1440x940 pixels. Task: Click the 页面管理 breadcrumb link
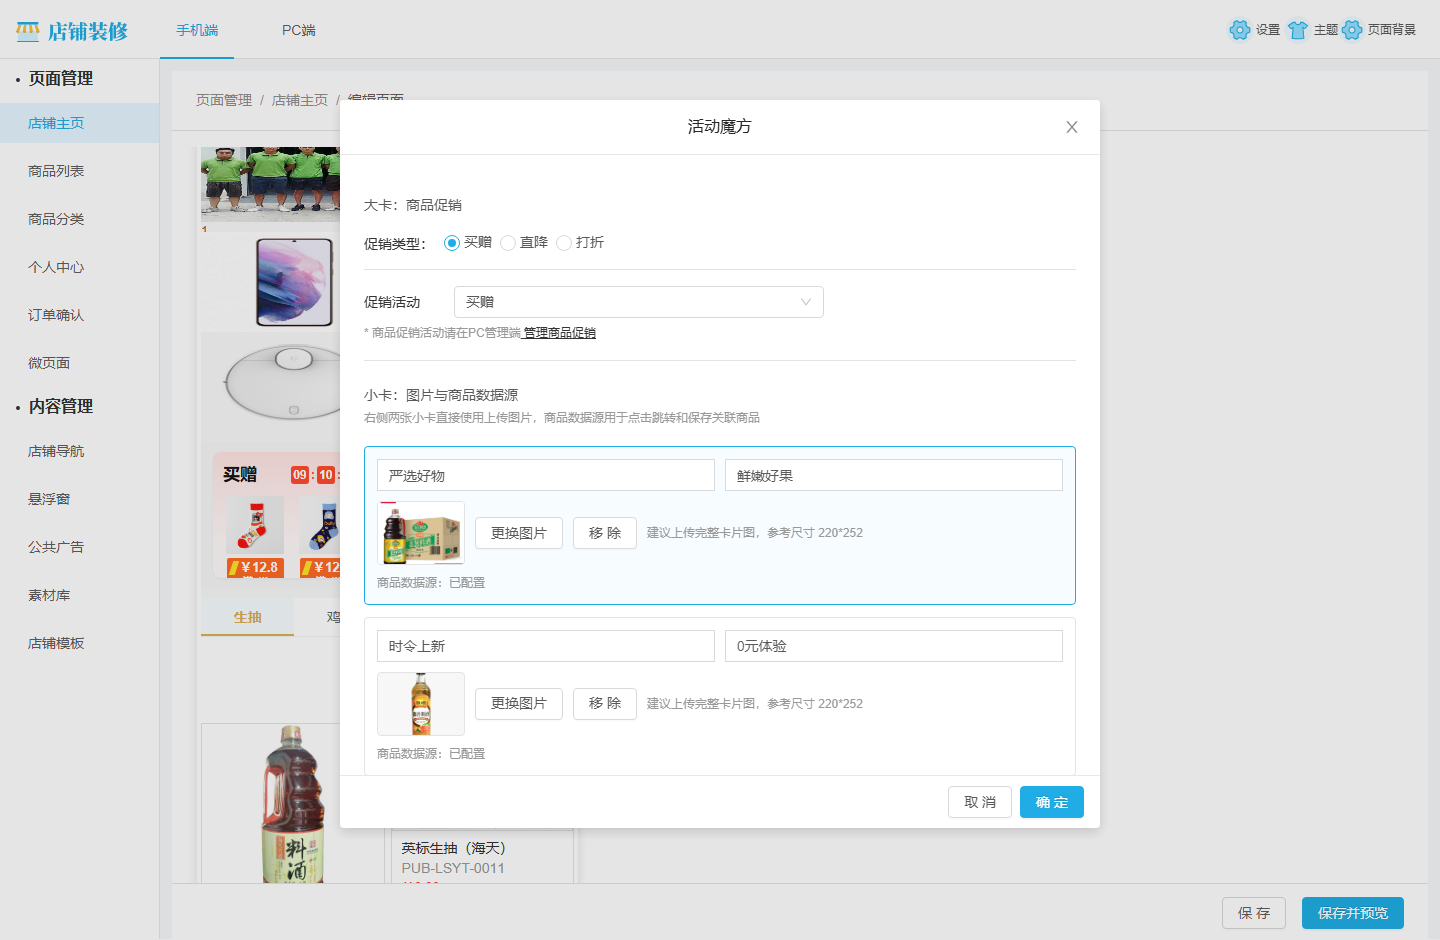224,100
